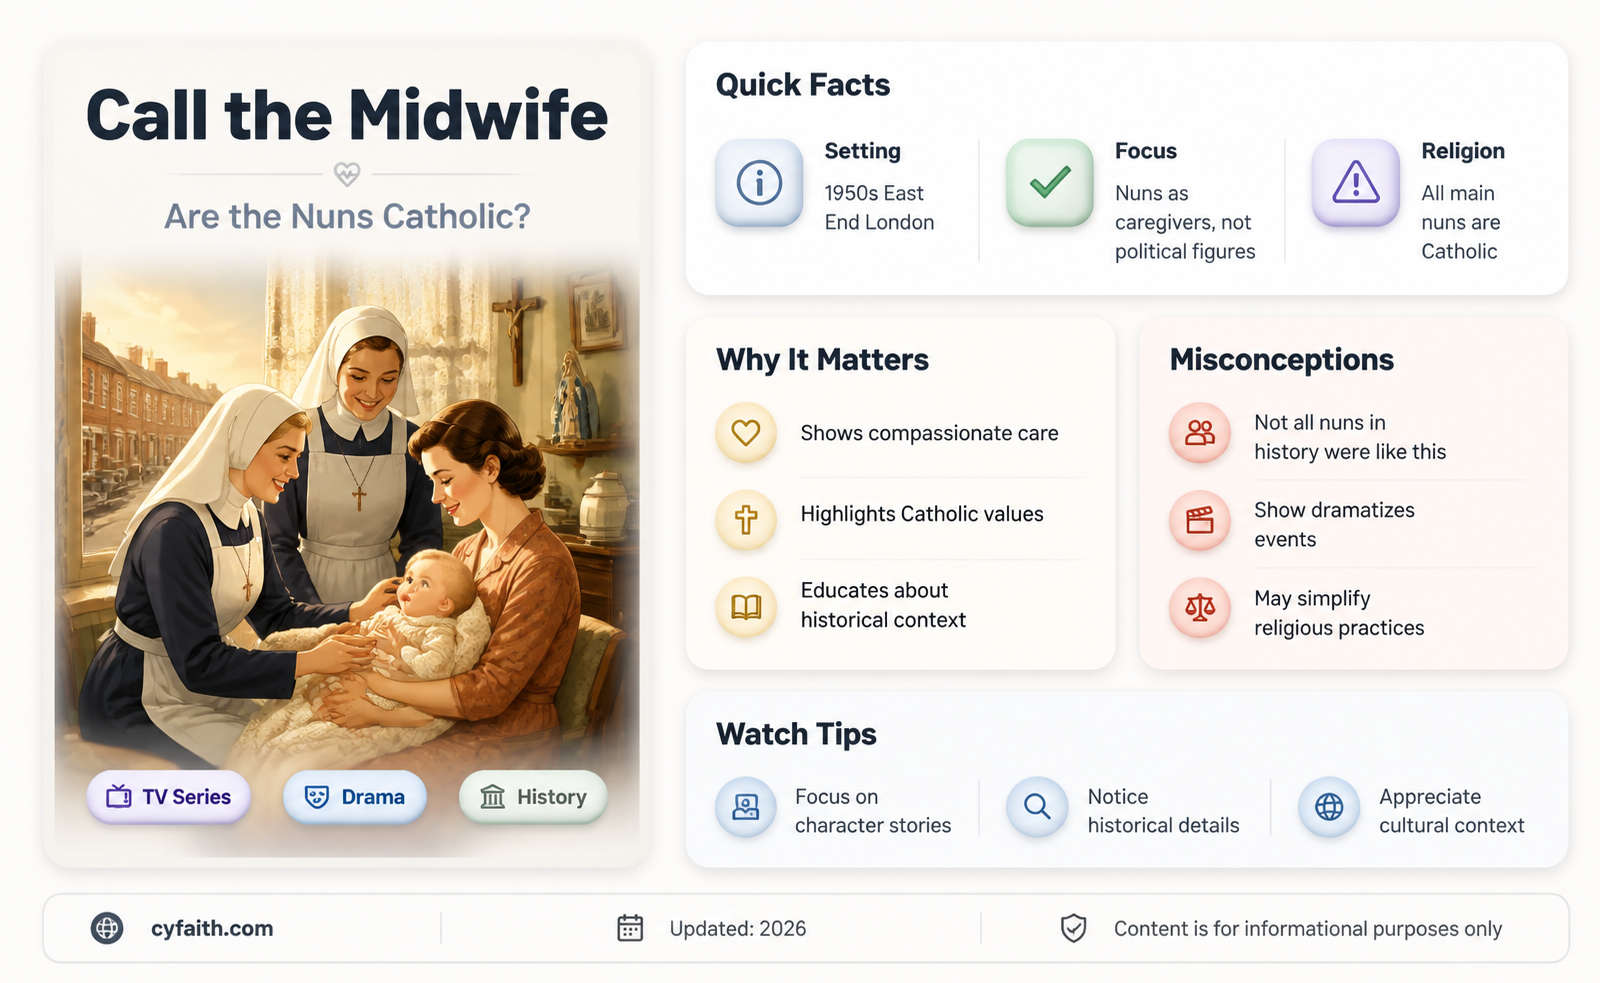Click the 'Quick Facts' heading
This screenshot has width=1600, height=983.
coord(803,85)
